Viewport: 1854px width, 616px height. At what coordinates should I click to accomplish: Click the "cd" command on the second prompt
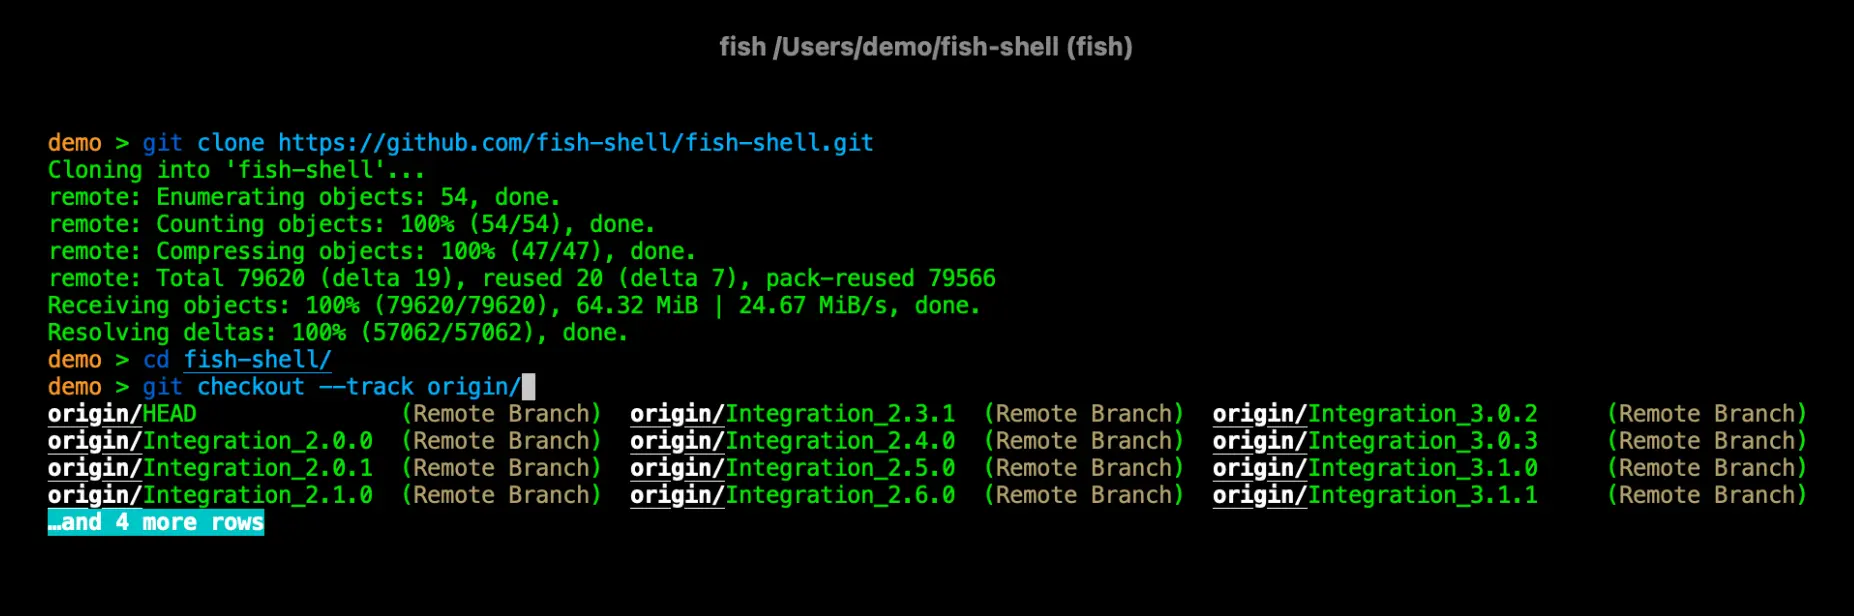(x=156, y=360)
